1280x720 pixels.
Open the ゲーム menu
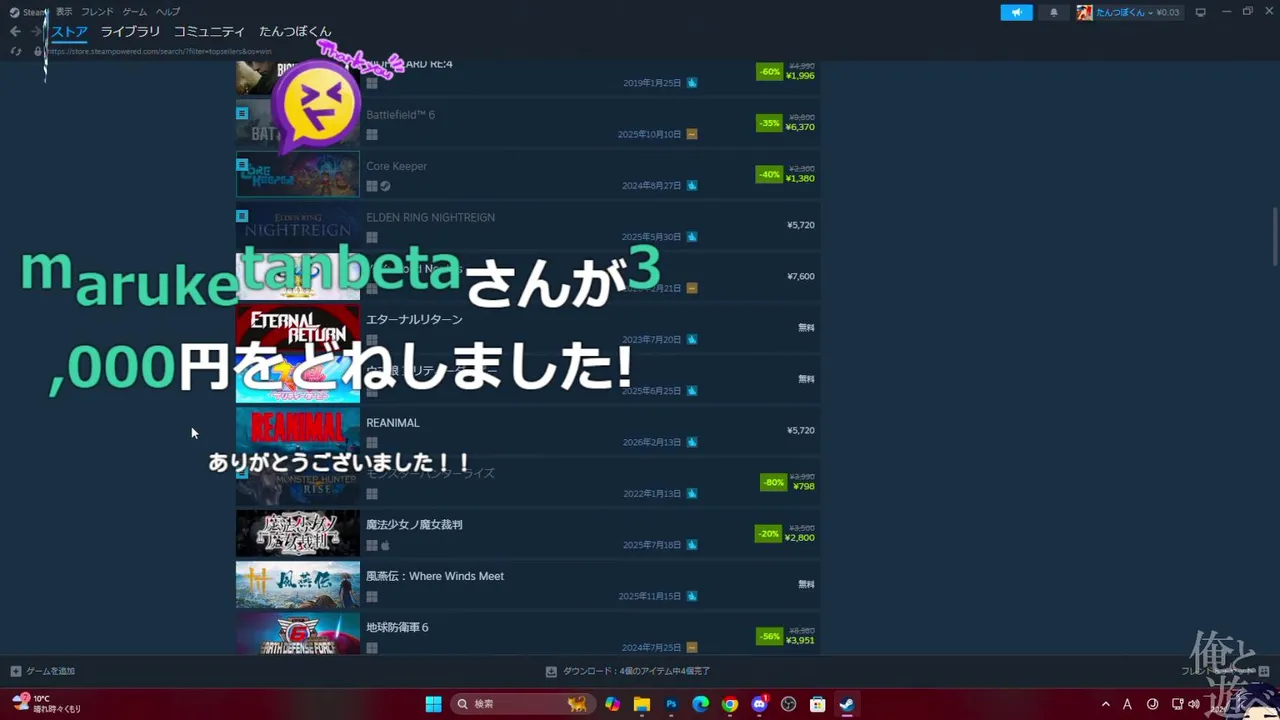pyautogui.click(x=134, y=12)
